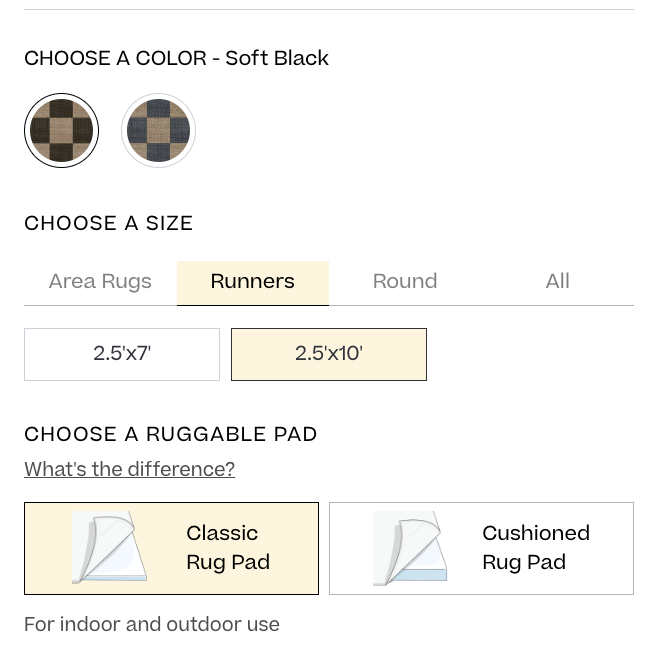Choose the 2.5'x10' runner size

tap(329, 354)
